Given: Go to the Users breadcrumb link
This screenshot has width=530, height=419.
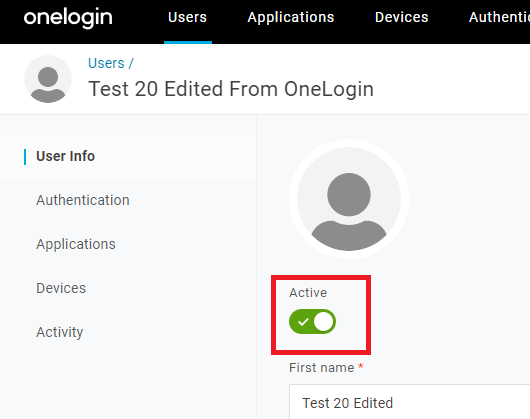Looking at the screenshot, I should (x=106, y=63).
